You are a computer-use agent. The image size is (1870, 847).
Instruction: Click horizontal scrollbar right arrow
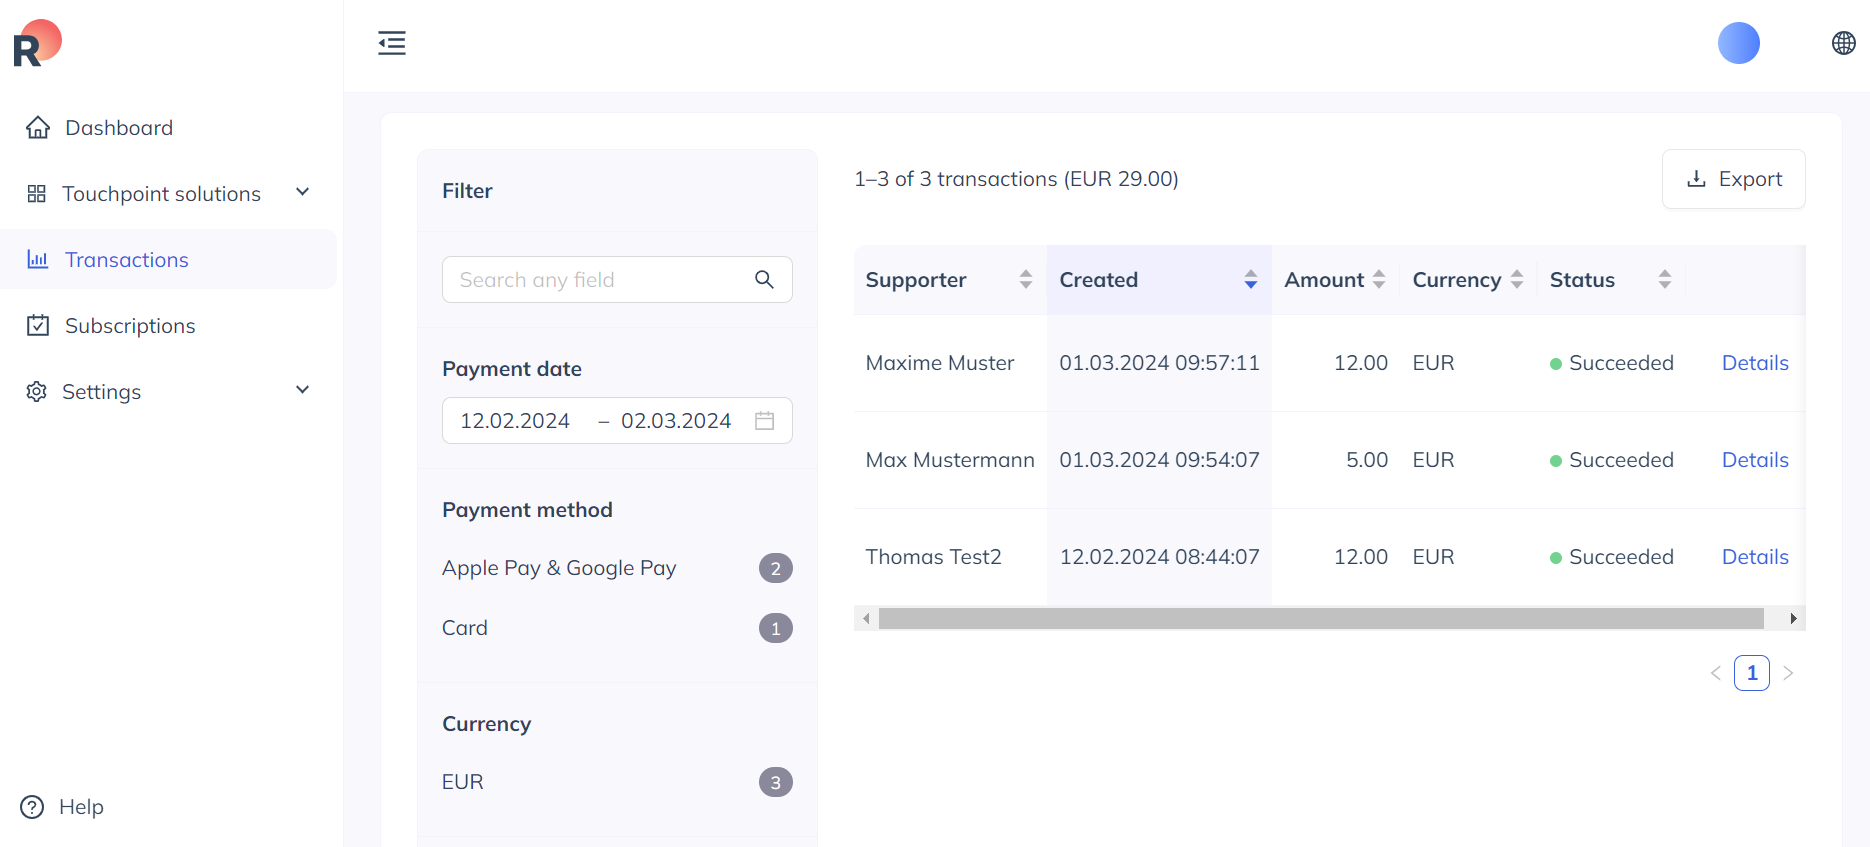pyautogui.click(x=1794, y=619)
